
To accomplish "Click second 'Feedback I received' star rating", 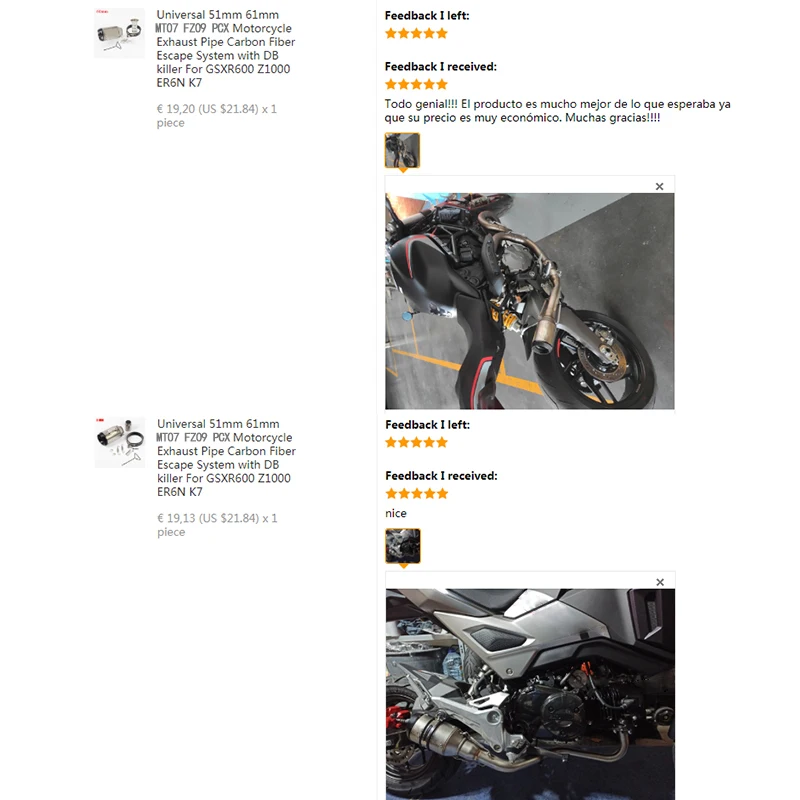I will pyautogui.click(x=417, y=493).
